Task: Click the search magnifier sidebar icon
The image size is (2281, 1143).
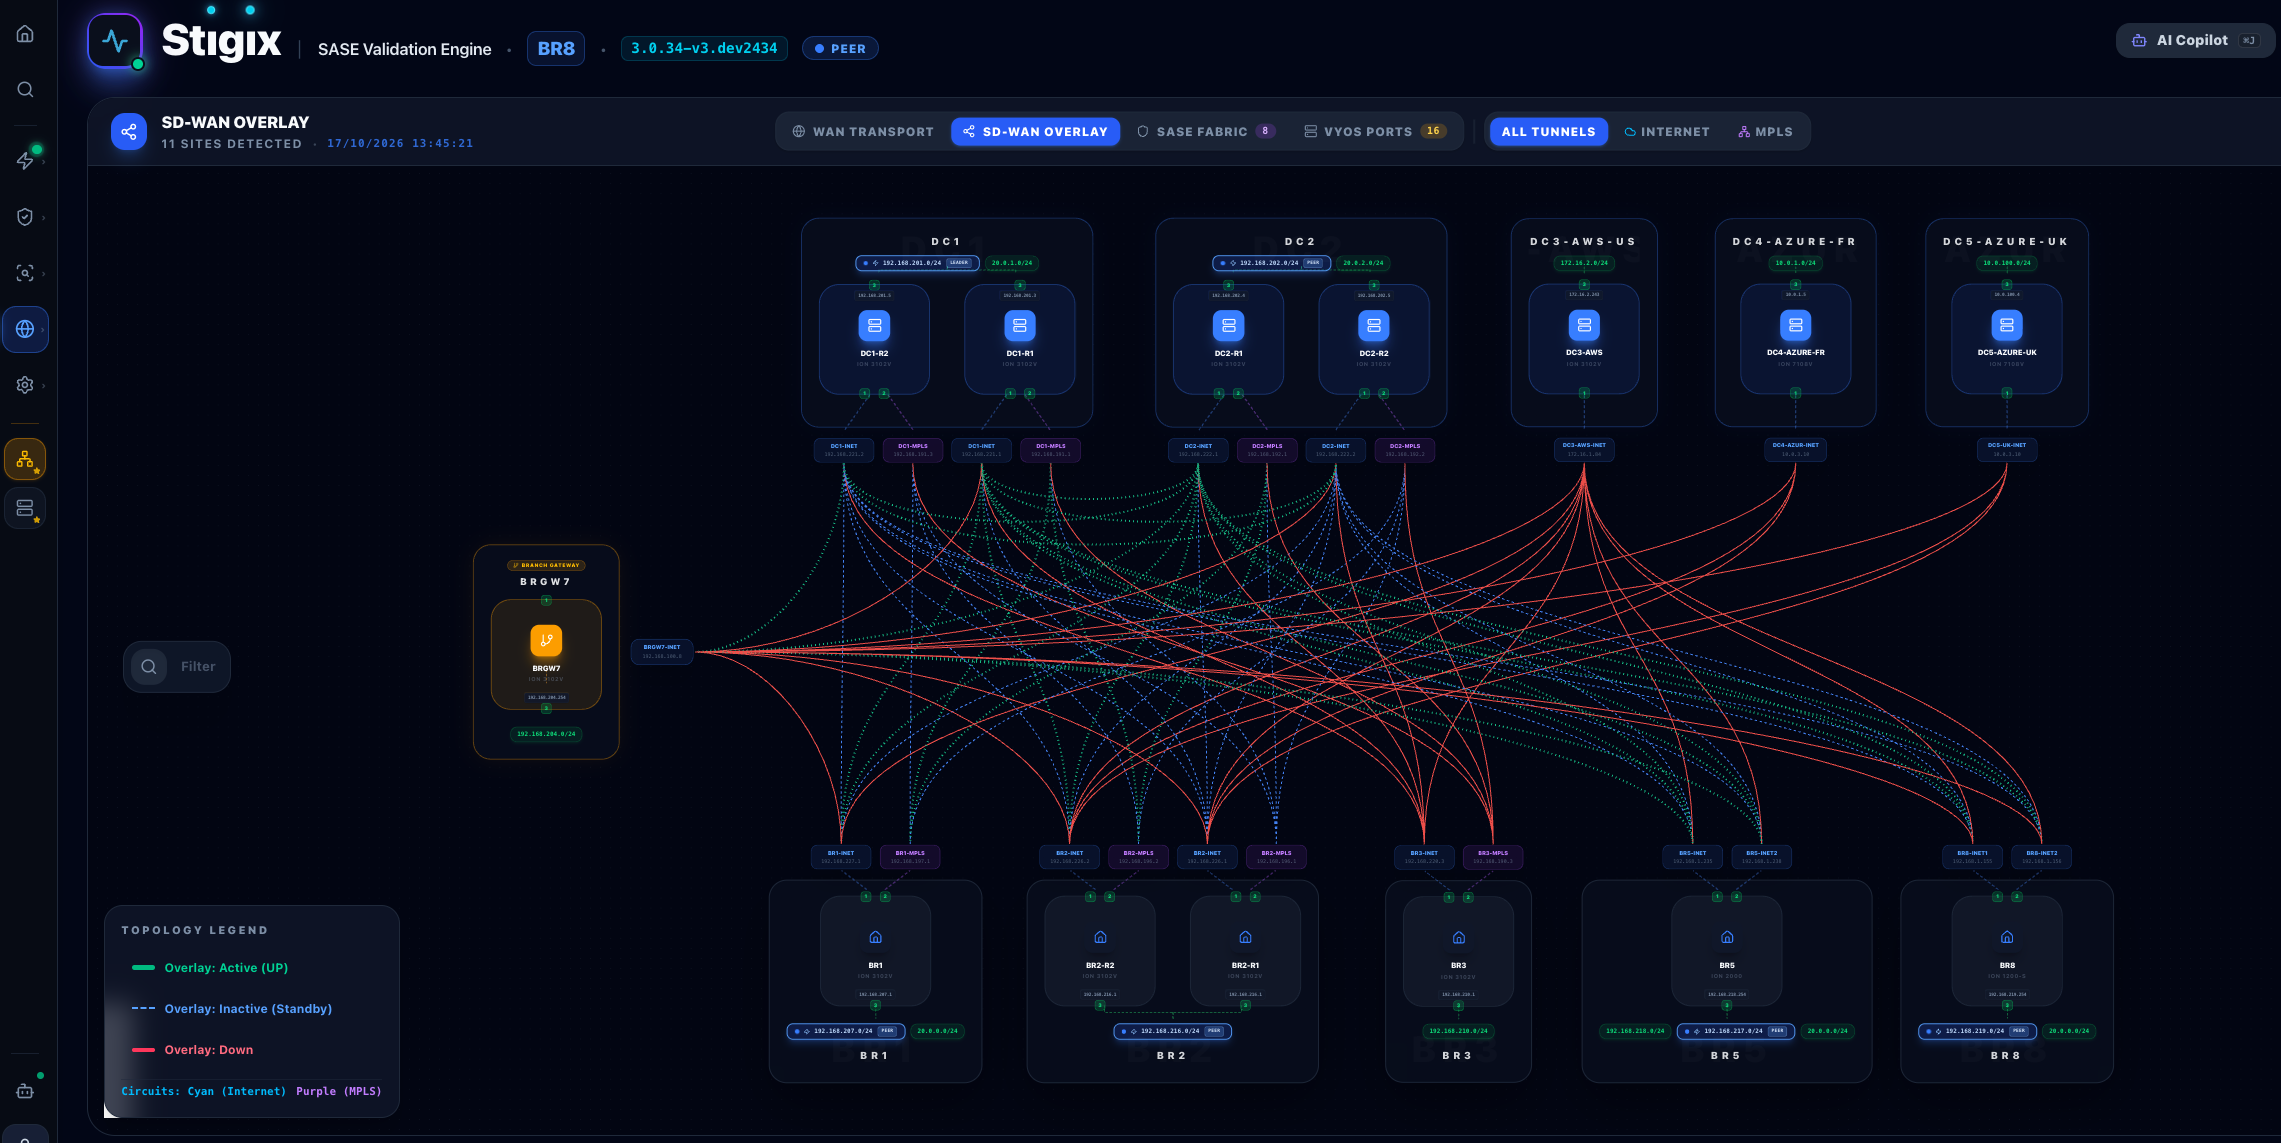Action: [x=25, y=90]
